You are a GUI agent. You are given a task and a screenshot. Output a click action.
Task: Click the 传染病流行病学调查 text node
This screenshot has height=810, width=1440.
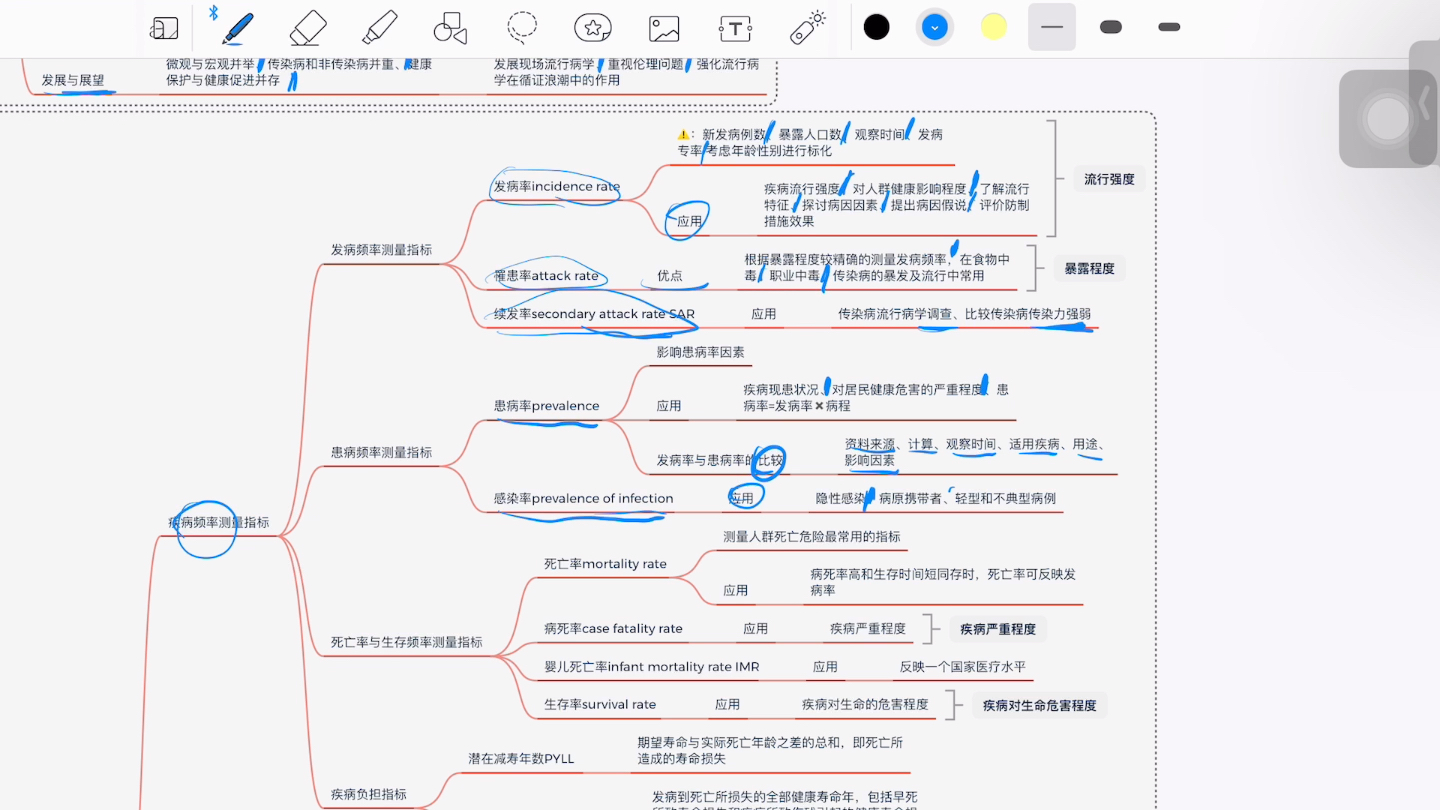964,314
